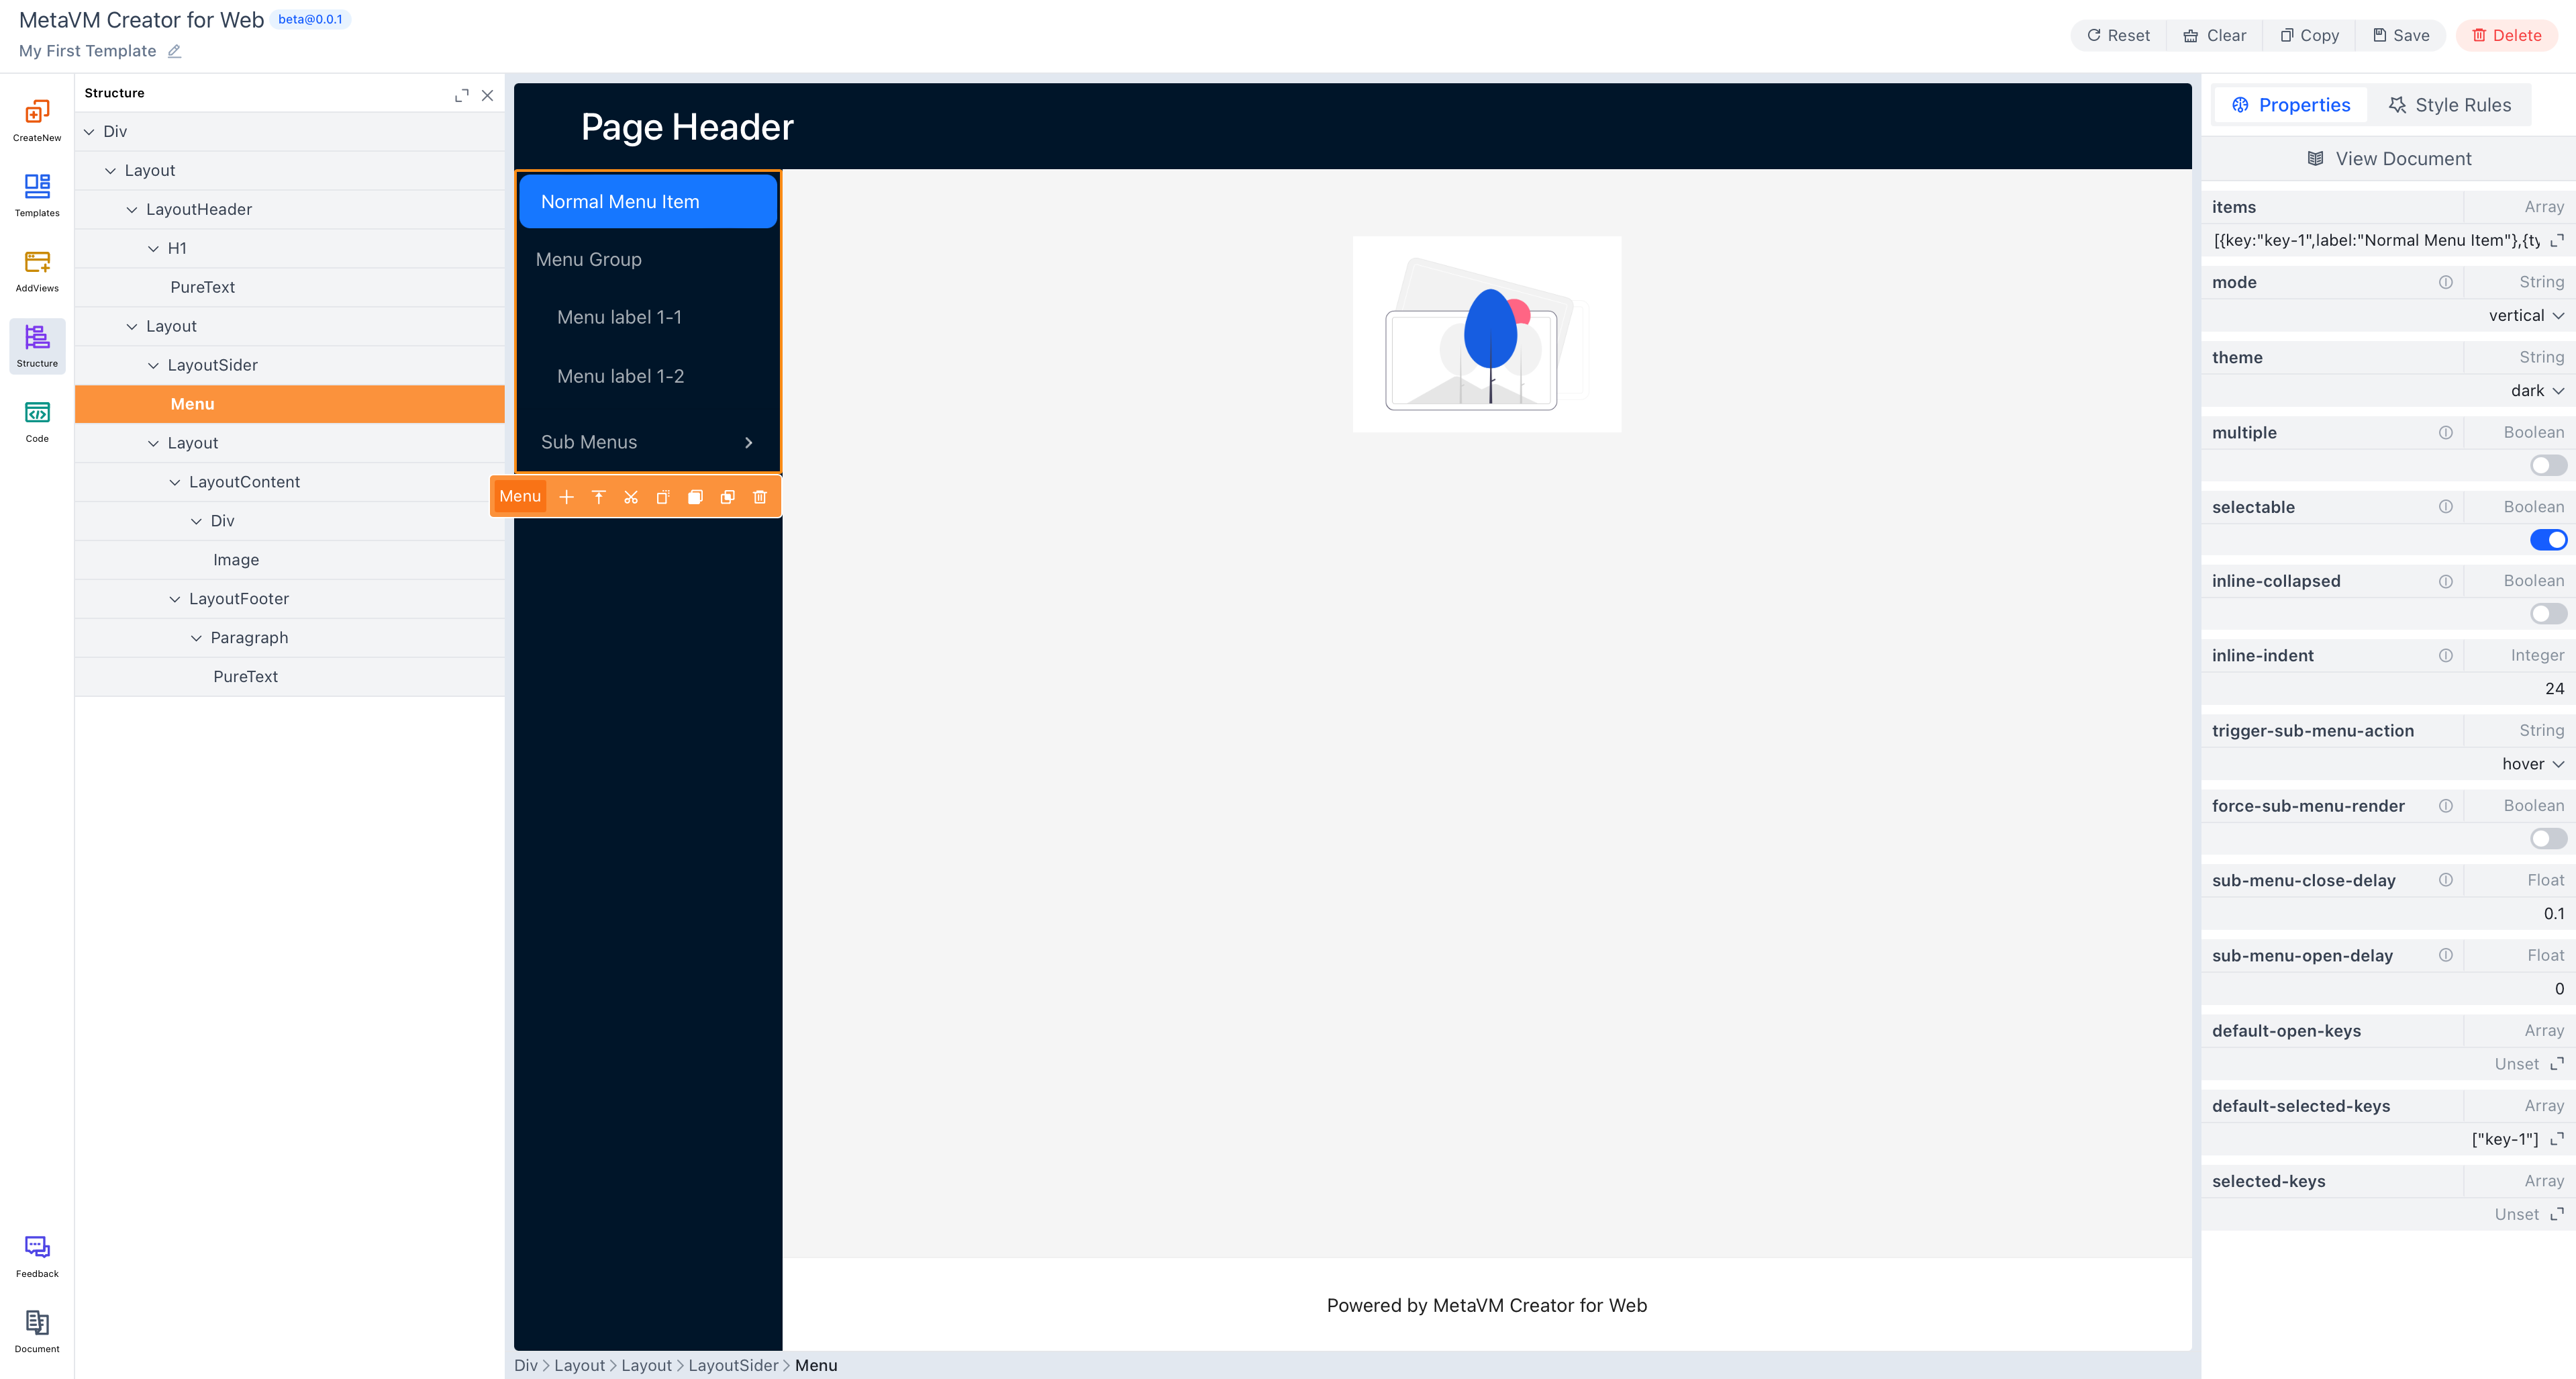
Task: Close the Structure panel
Action: tap(488, 95)
